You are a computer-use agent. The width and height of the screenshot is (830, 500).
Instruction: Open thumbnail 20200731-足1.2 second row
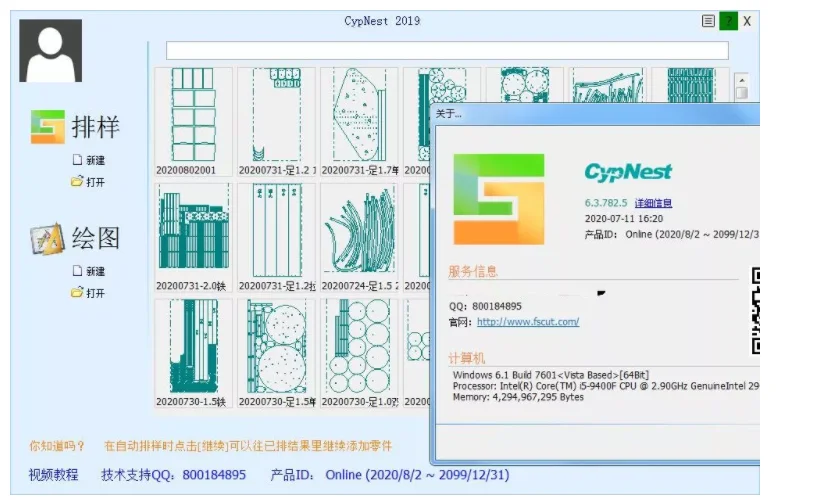[x=276, y=238]
